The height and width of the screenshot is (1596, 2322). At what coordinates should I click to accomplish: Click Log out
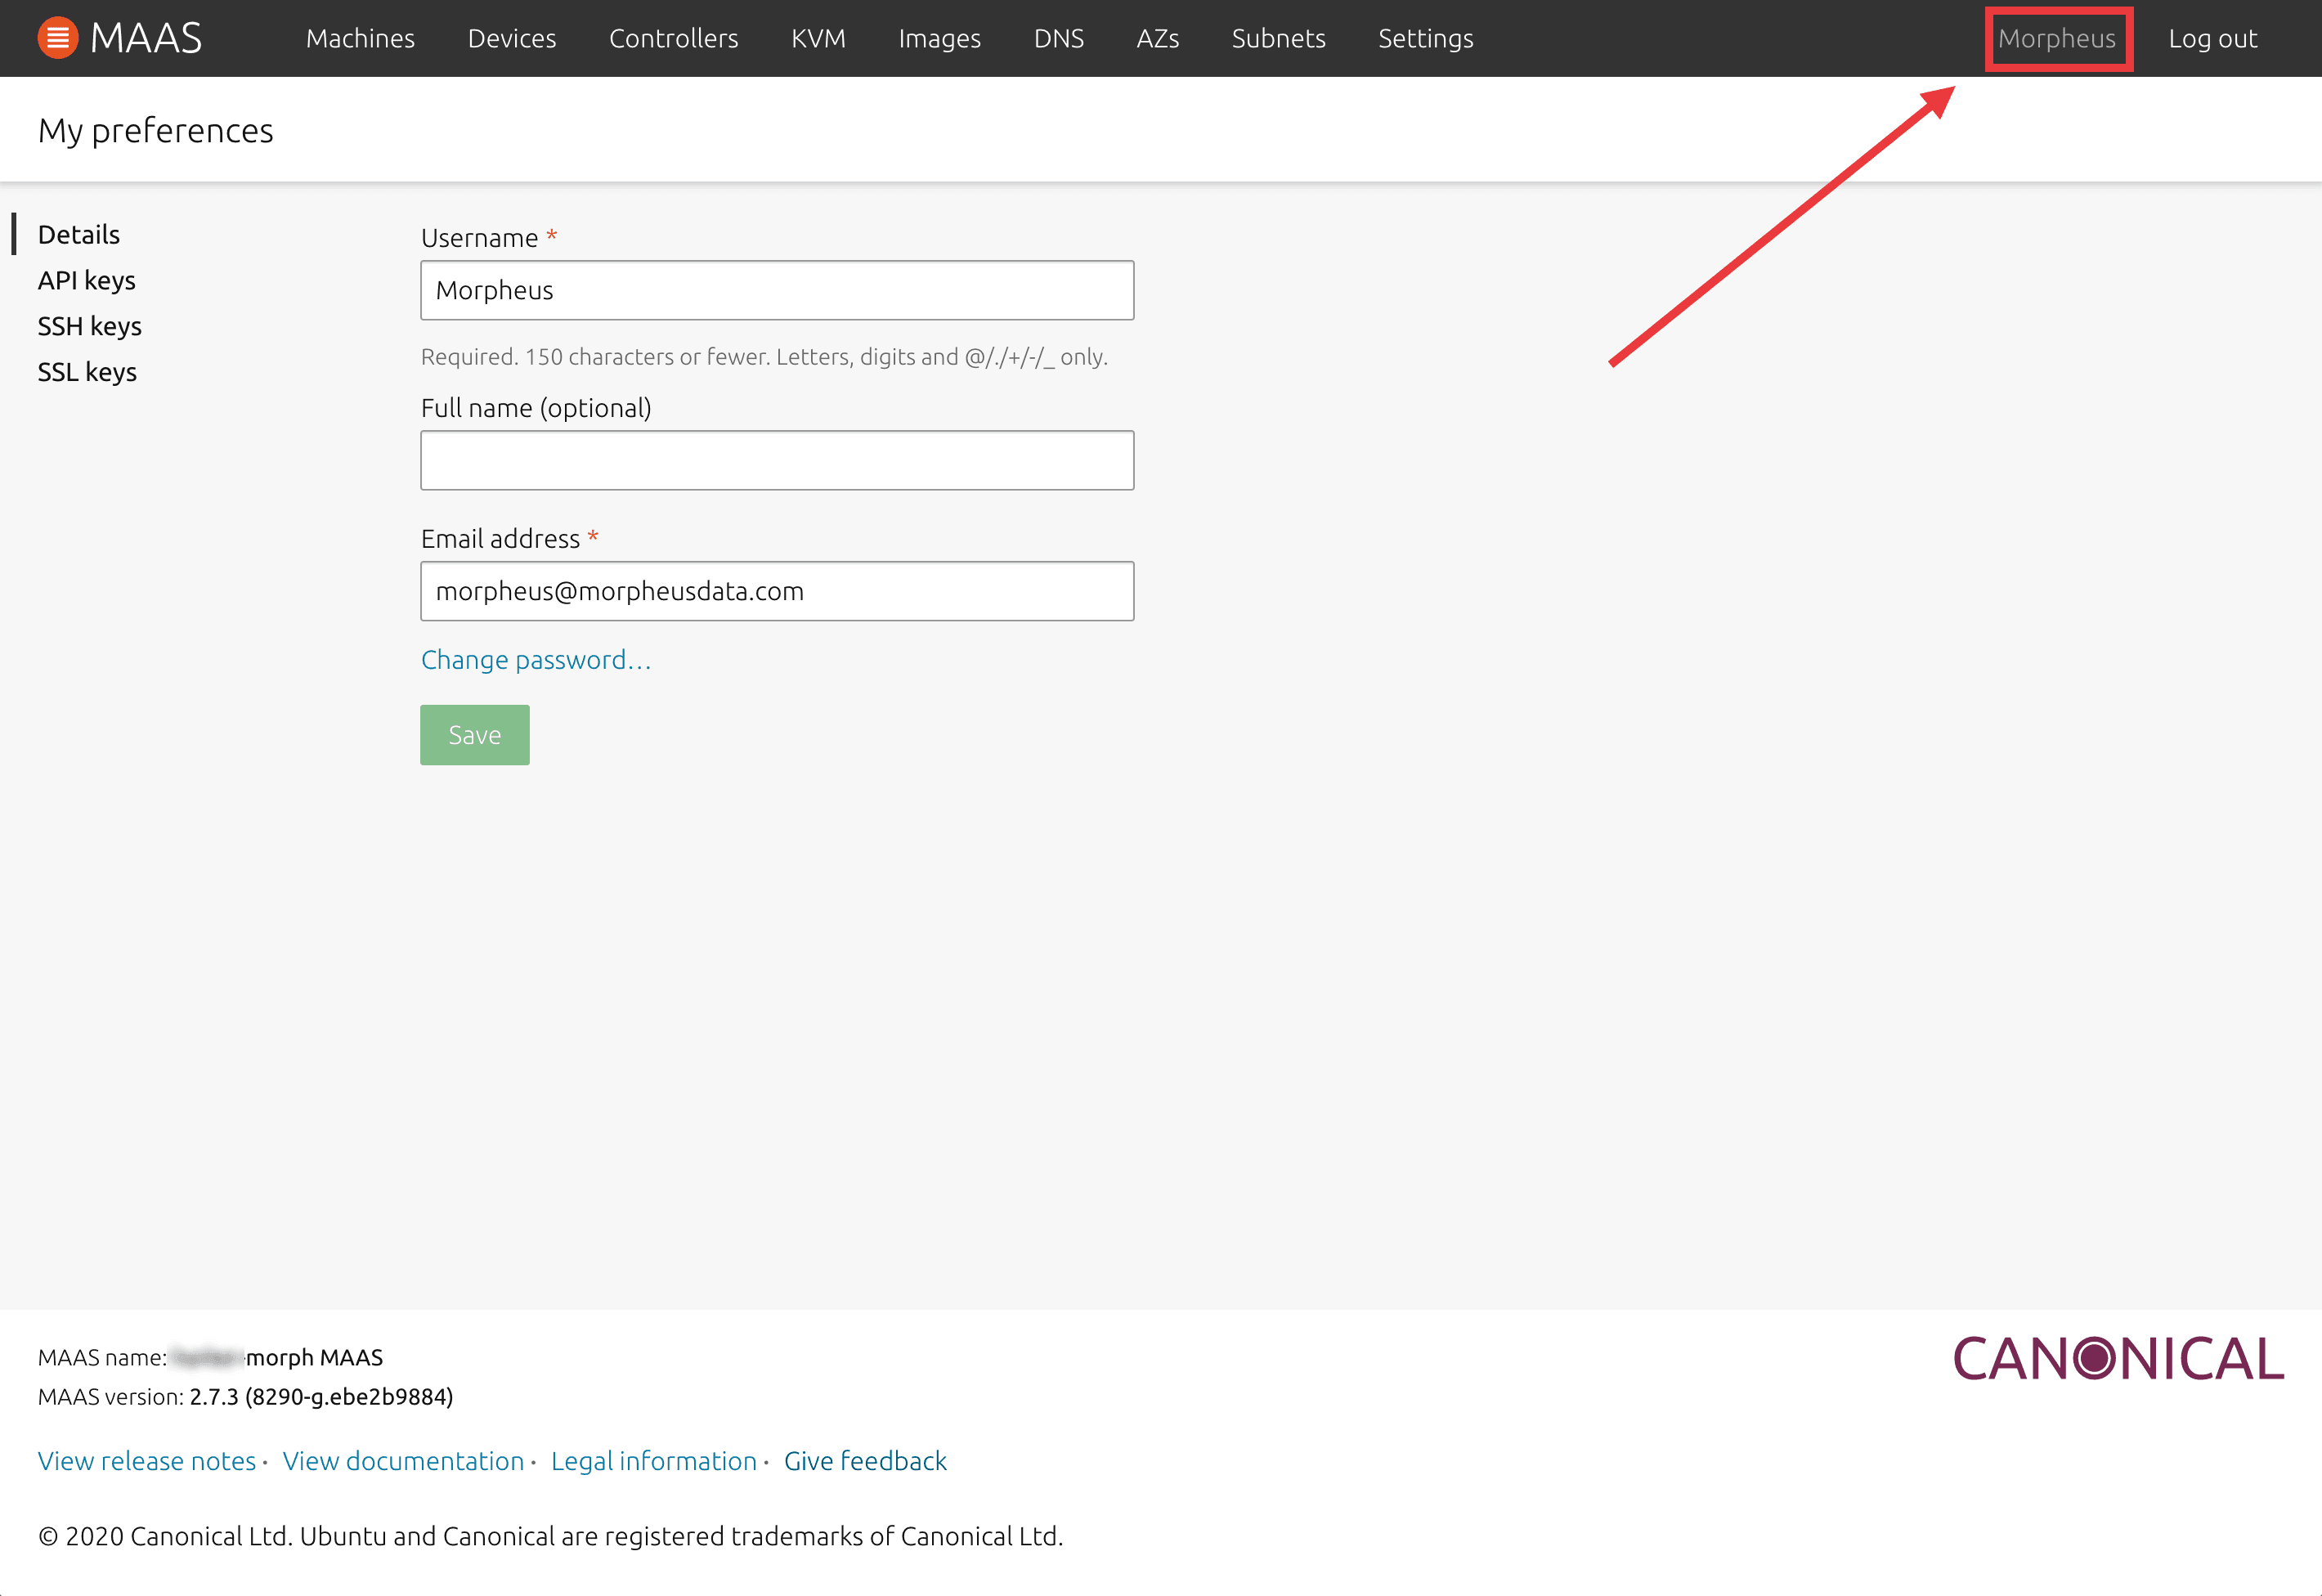[x=2212, y=38]
